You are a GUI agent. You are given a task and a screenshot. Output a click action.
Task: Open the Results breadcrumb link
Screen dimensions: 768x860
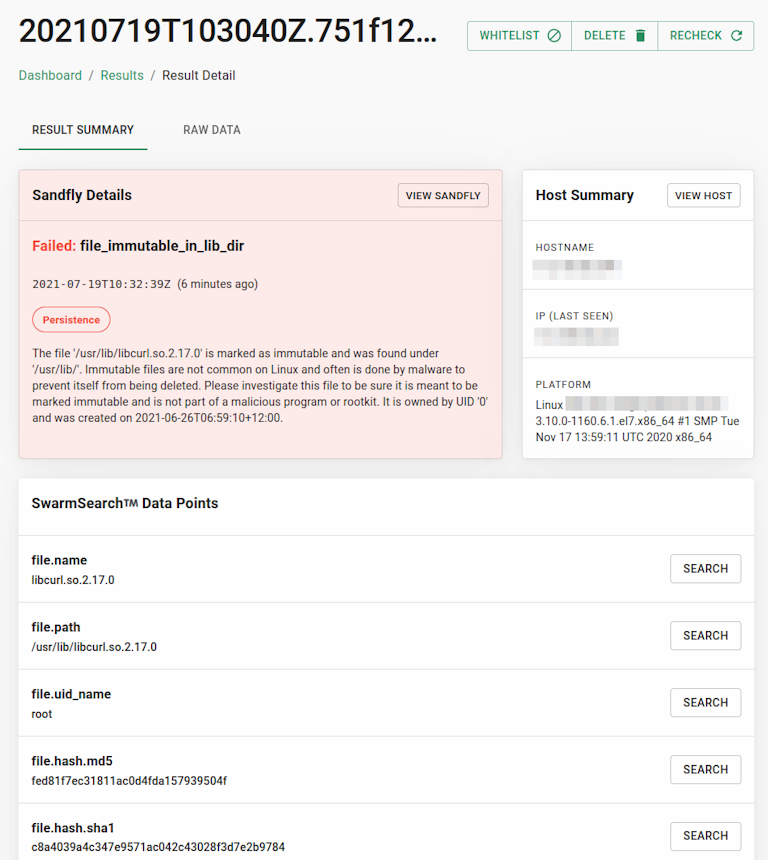[122, 75]
